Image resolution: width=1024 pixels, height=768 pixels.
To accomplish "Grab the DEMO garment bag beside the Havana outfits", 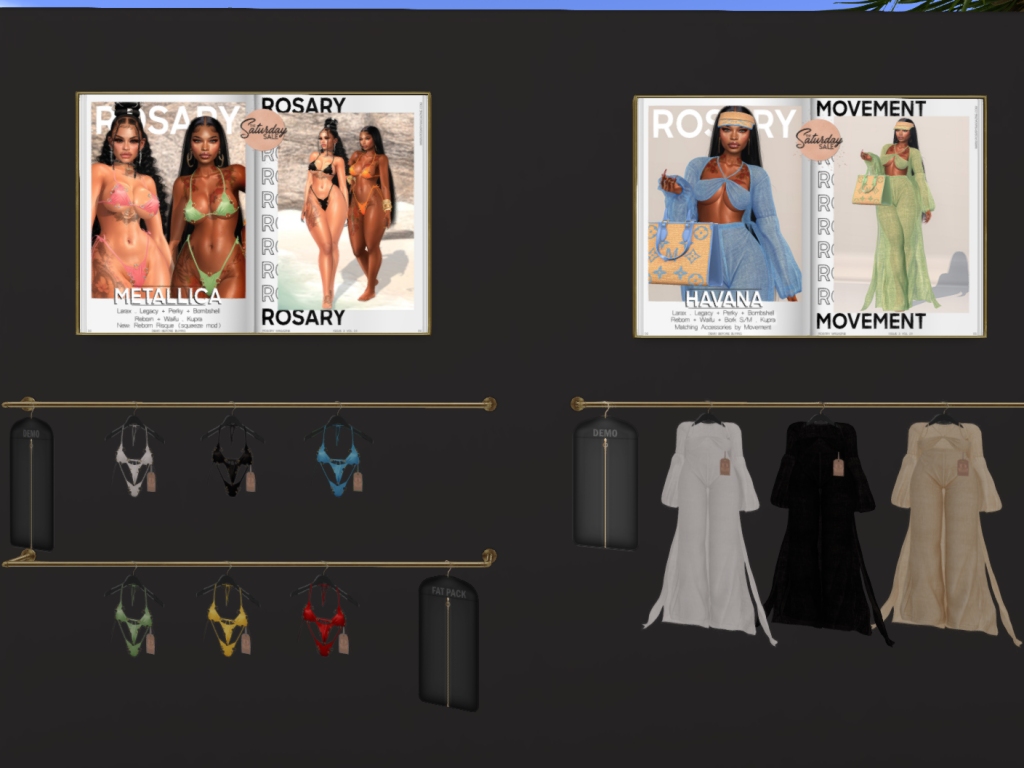I will tap(605, 483).
